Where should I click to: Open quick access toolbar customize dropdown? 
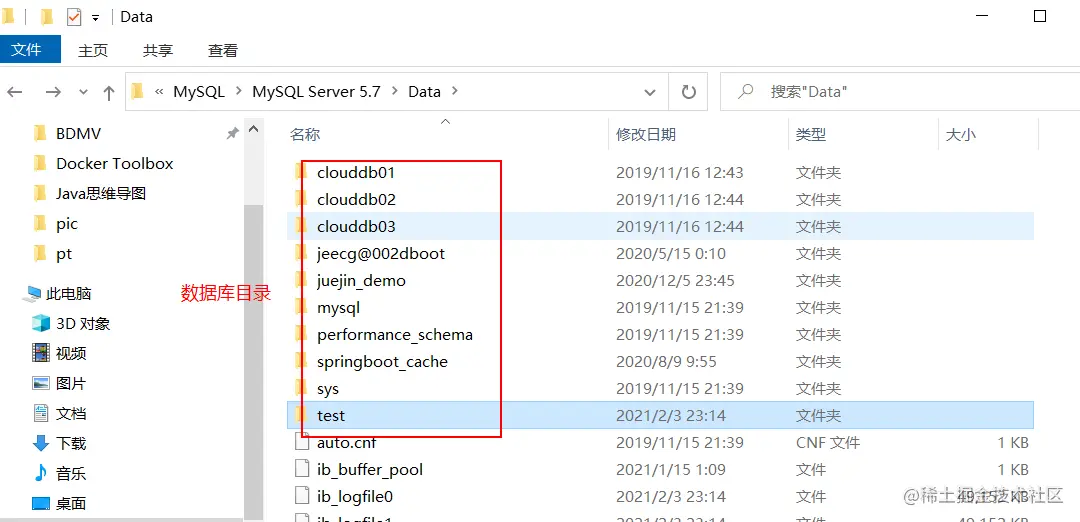tap(95, 18)
